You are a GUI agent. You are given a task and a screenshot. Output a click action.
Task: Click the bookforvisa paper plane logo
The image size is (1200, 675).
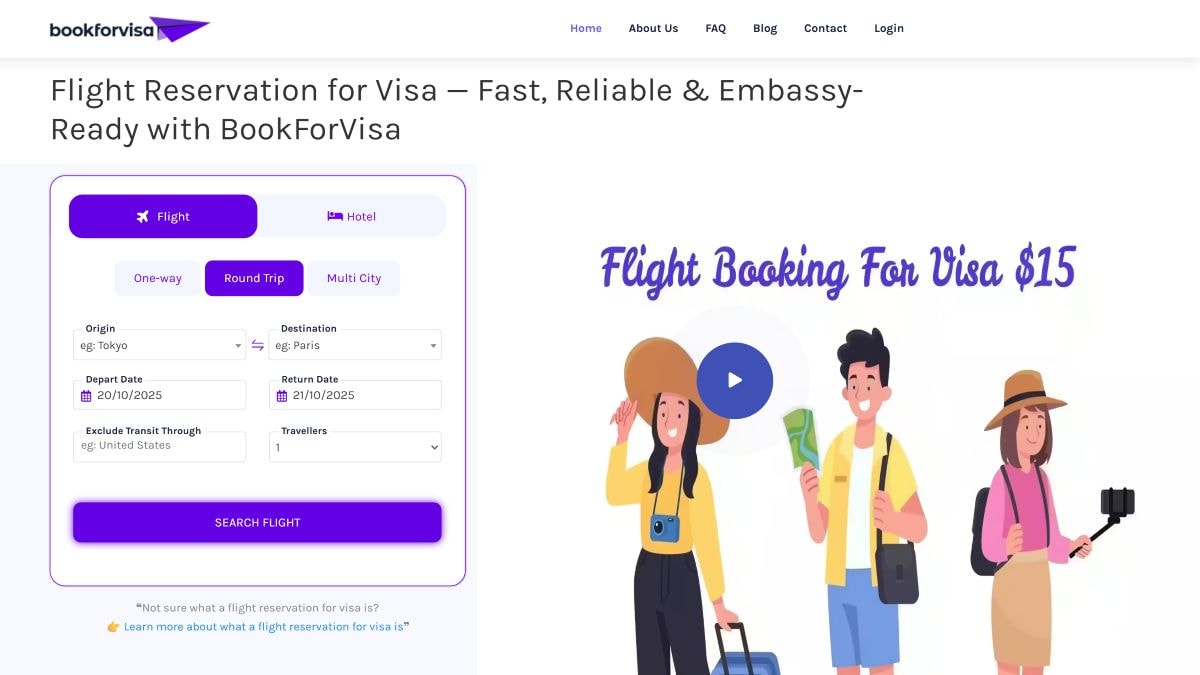[130, 29]
